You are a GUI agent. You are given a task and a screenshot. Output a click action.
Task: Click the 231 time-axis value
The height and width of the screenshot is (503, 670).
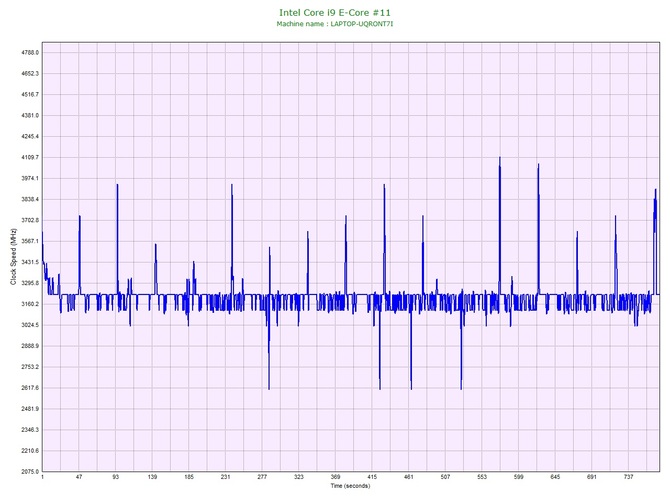226,477
